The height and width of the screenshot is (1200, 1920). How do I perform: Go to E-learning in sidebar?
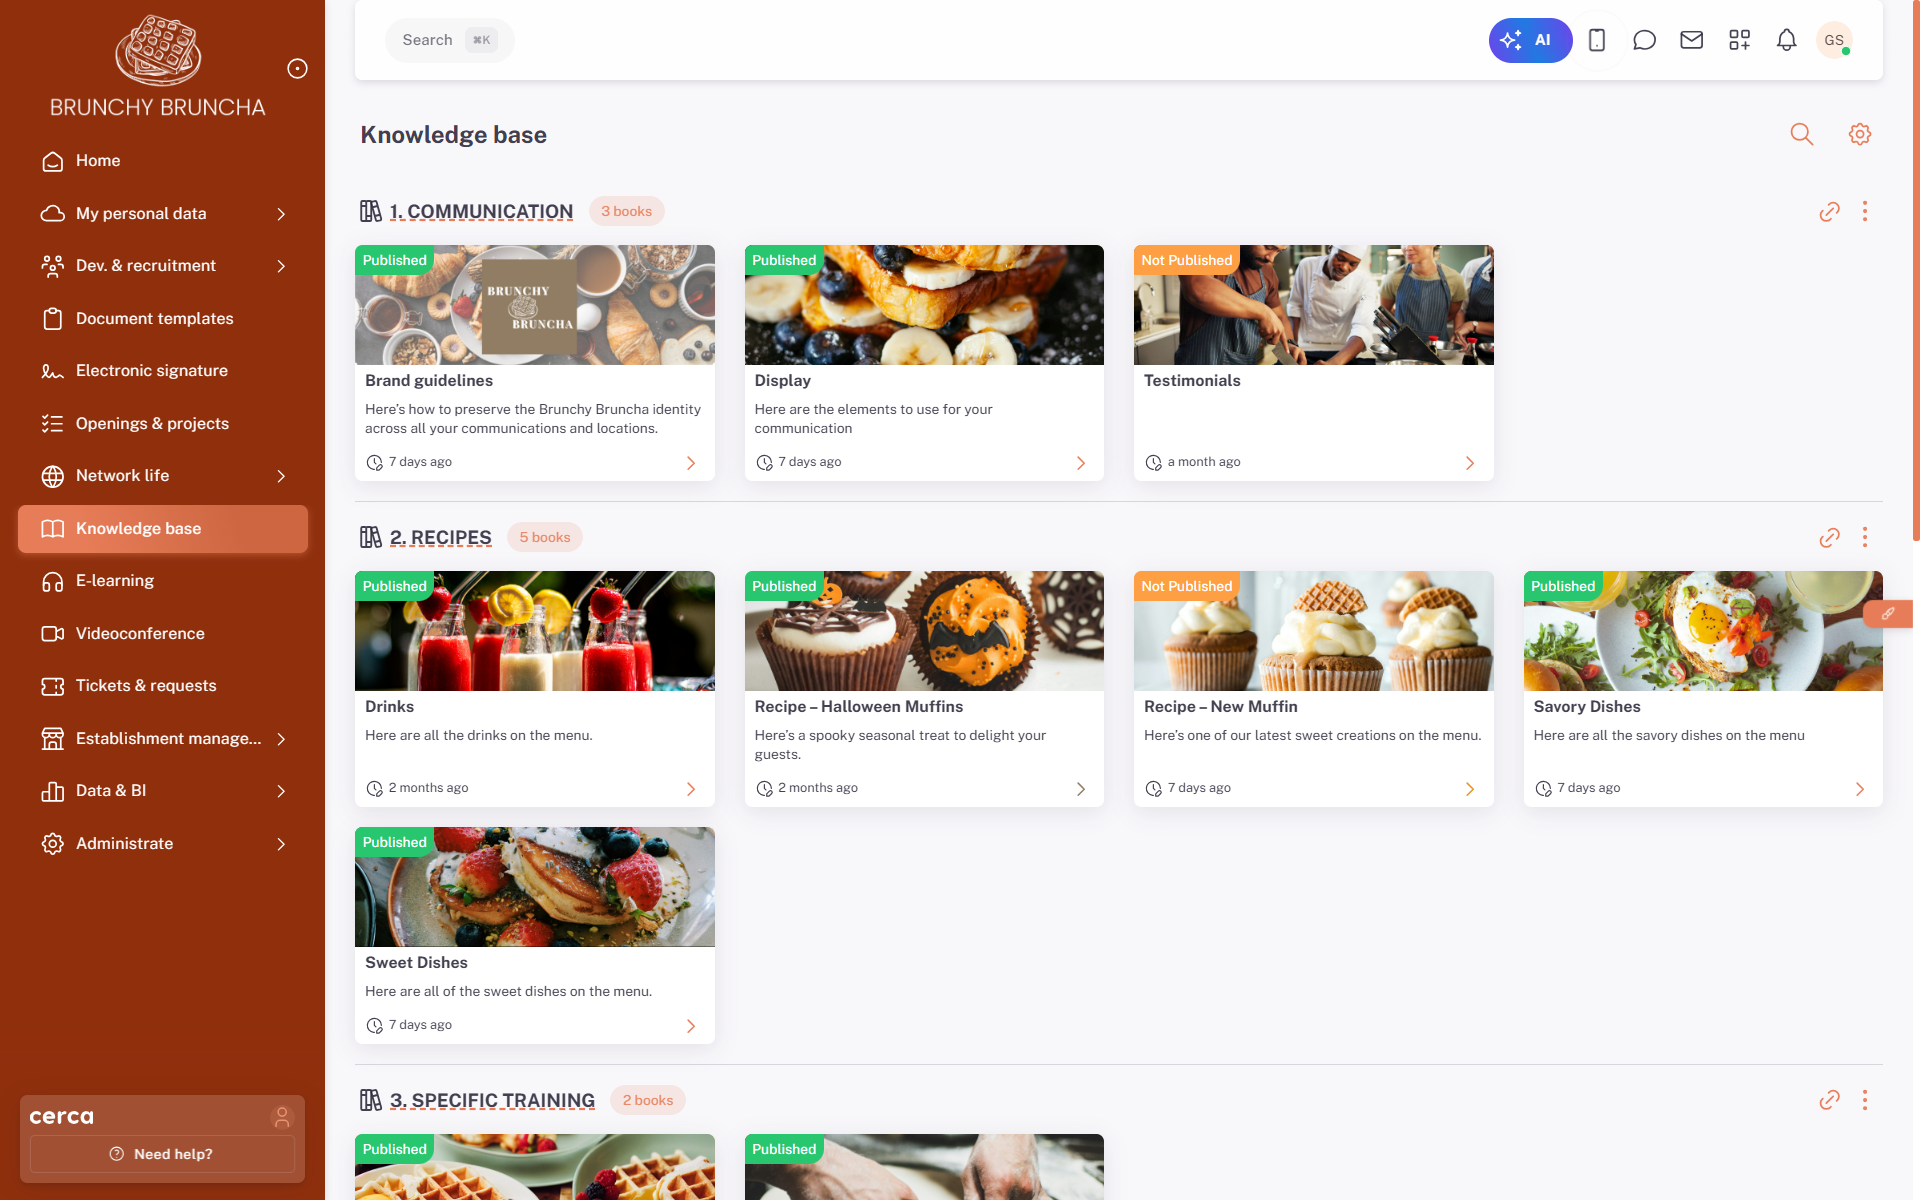(x=115, y=581)
